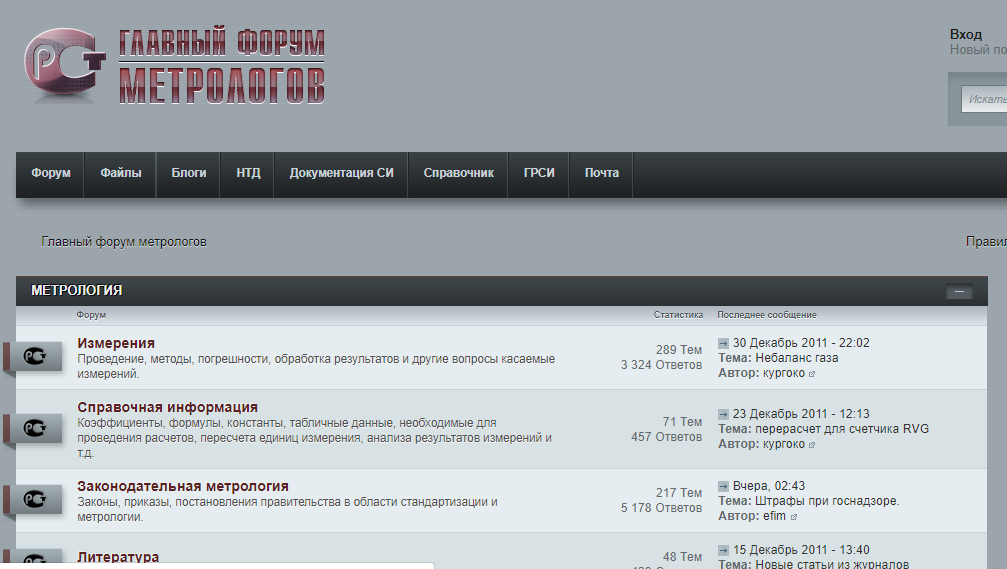
Task: Click the status icon beside Справочная информация
Action: (x=36, y=428)
